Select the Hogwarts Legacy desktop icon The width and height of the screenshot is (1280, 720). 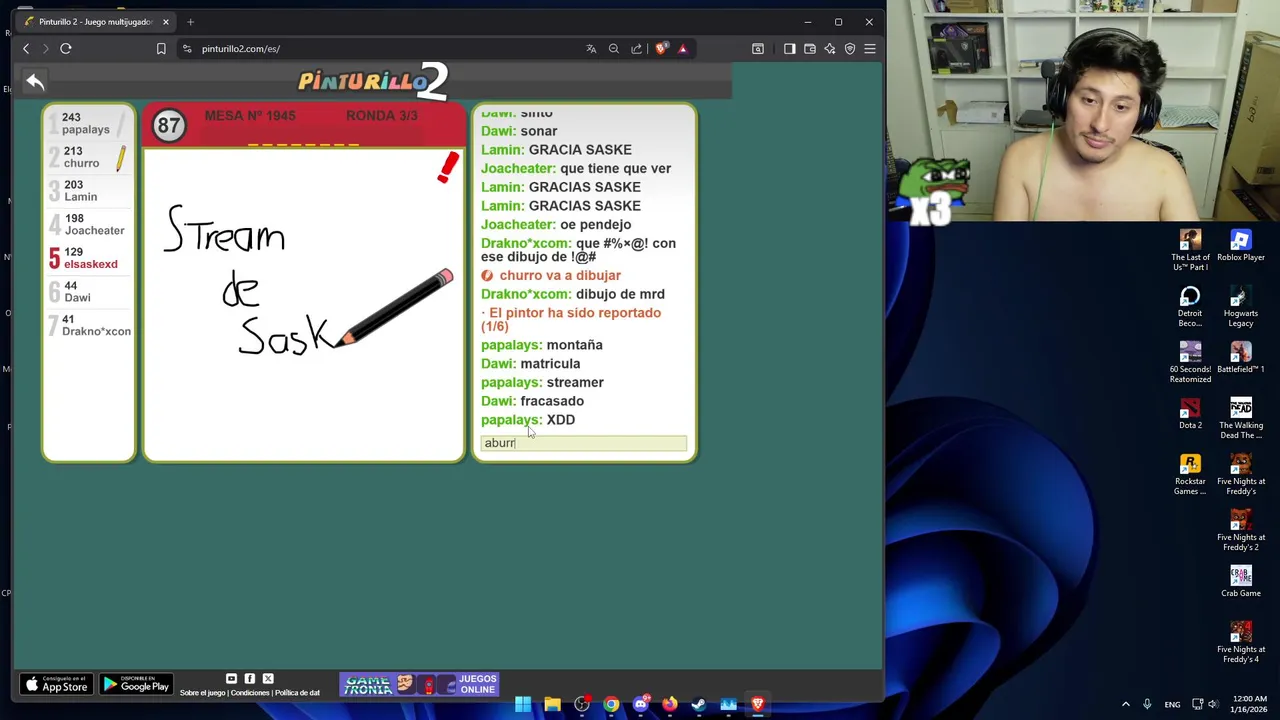tap(1241, 307)
